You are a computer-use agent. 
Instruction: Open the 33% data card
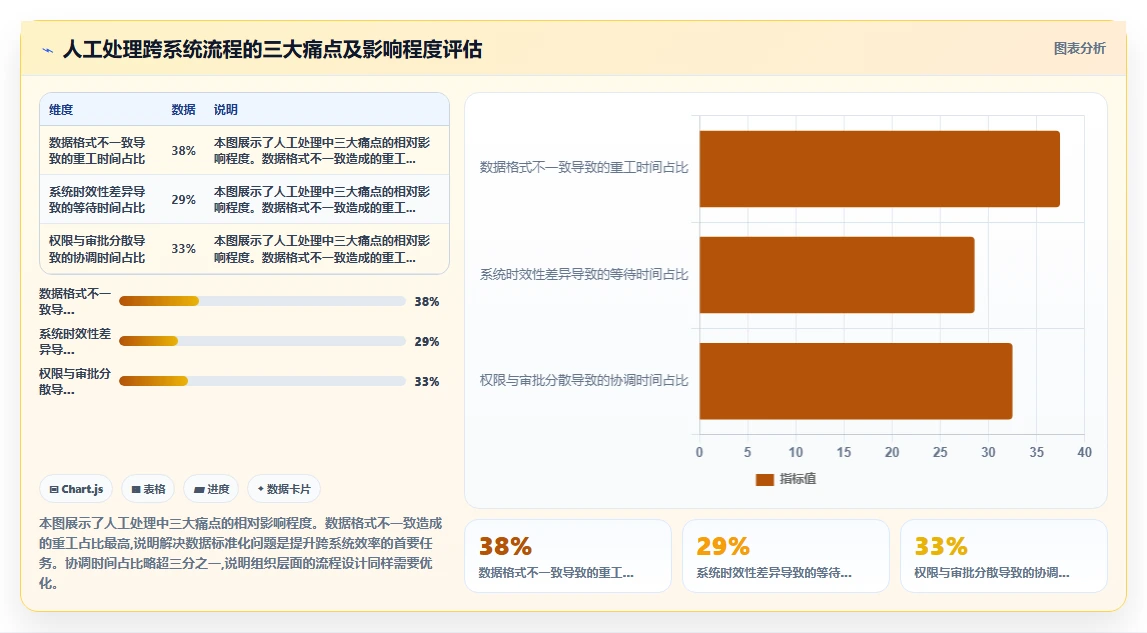[x=1004, y=556]
